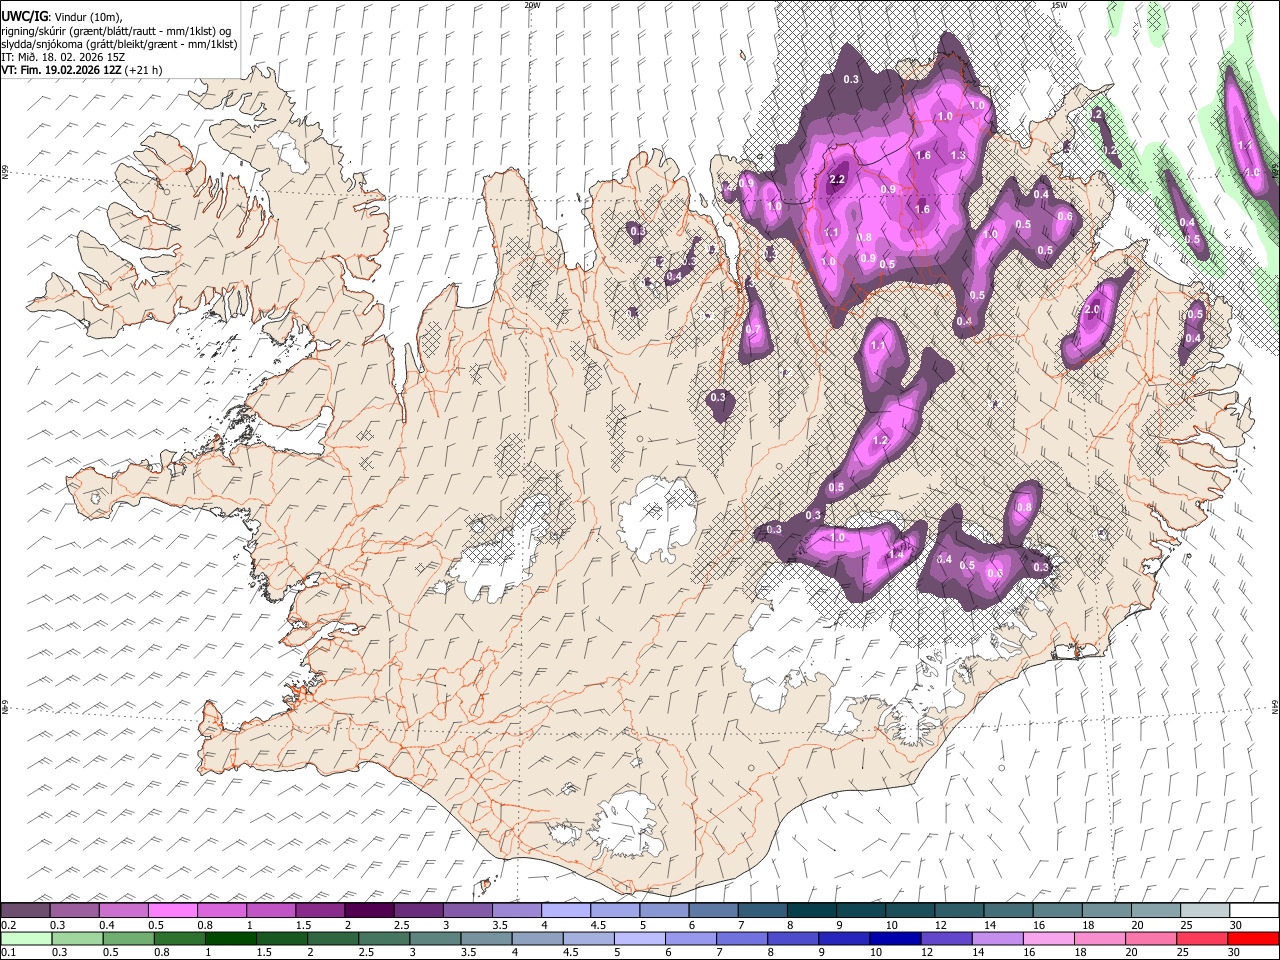Select the "0.7" precipitation value on the map
Screen dimensions: 1280x960
[x=754, y=330]
